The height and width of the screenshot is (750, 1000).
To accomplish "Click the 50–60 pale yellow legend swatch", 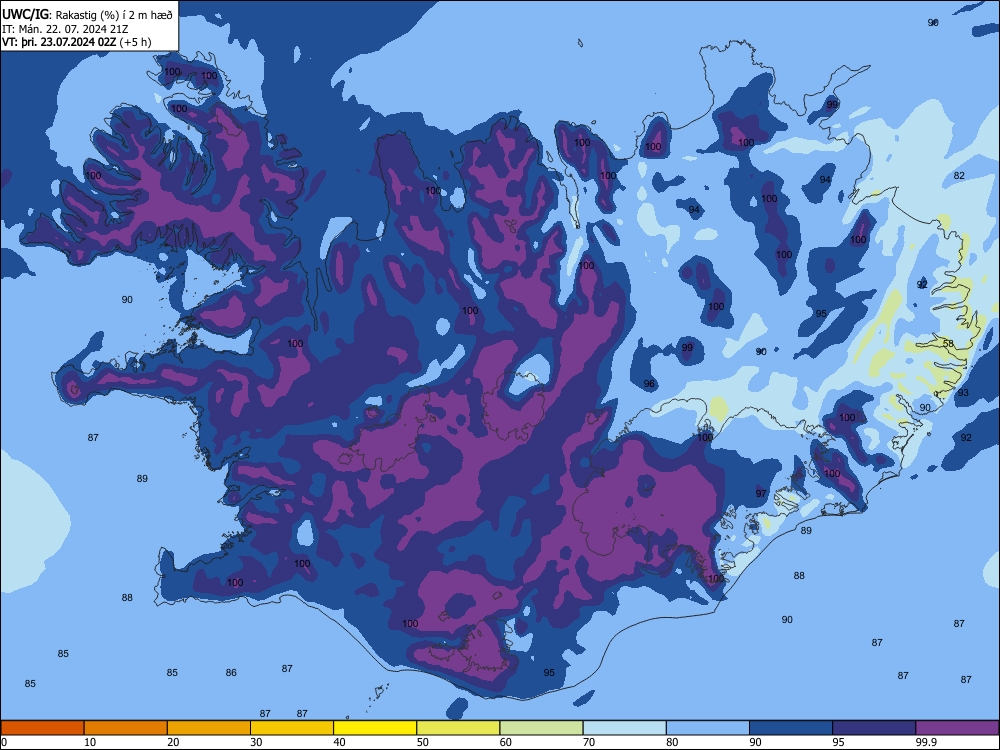I will [x=458, y=728].
